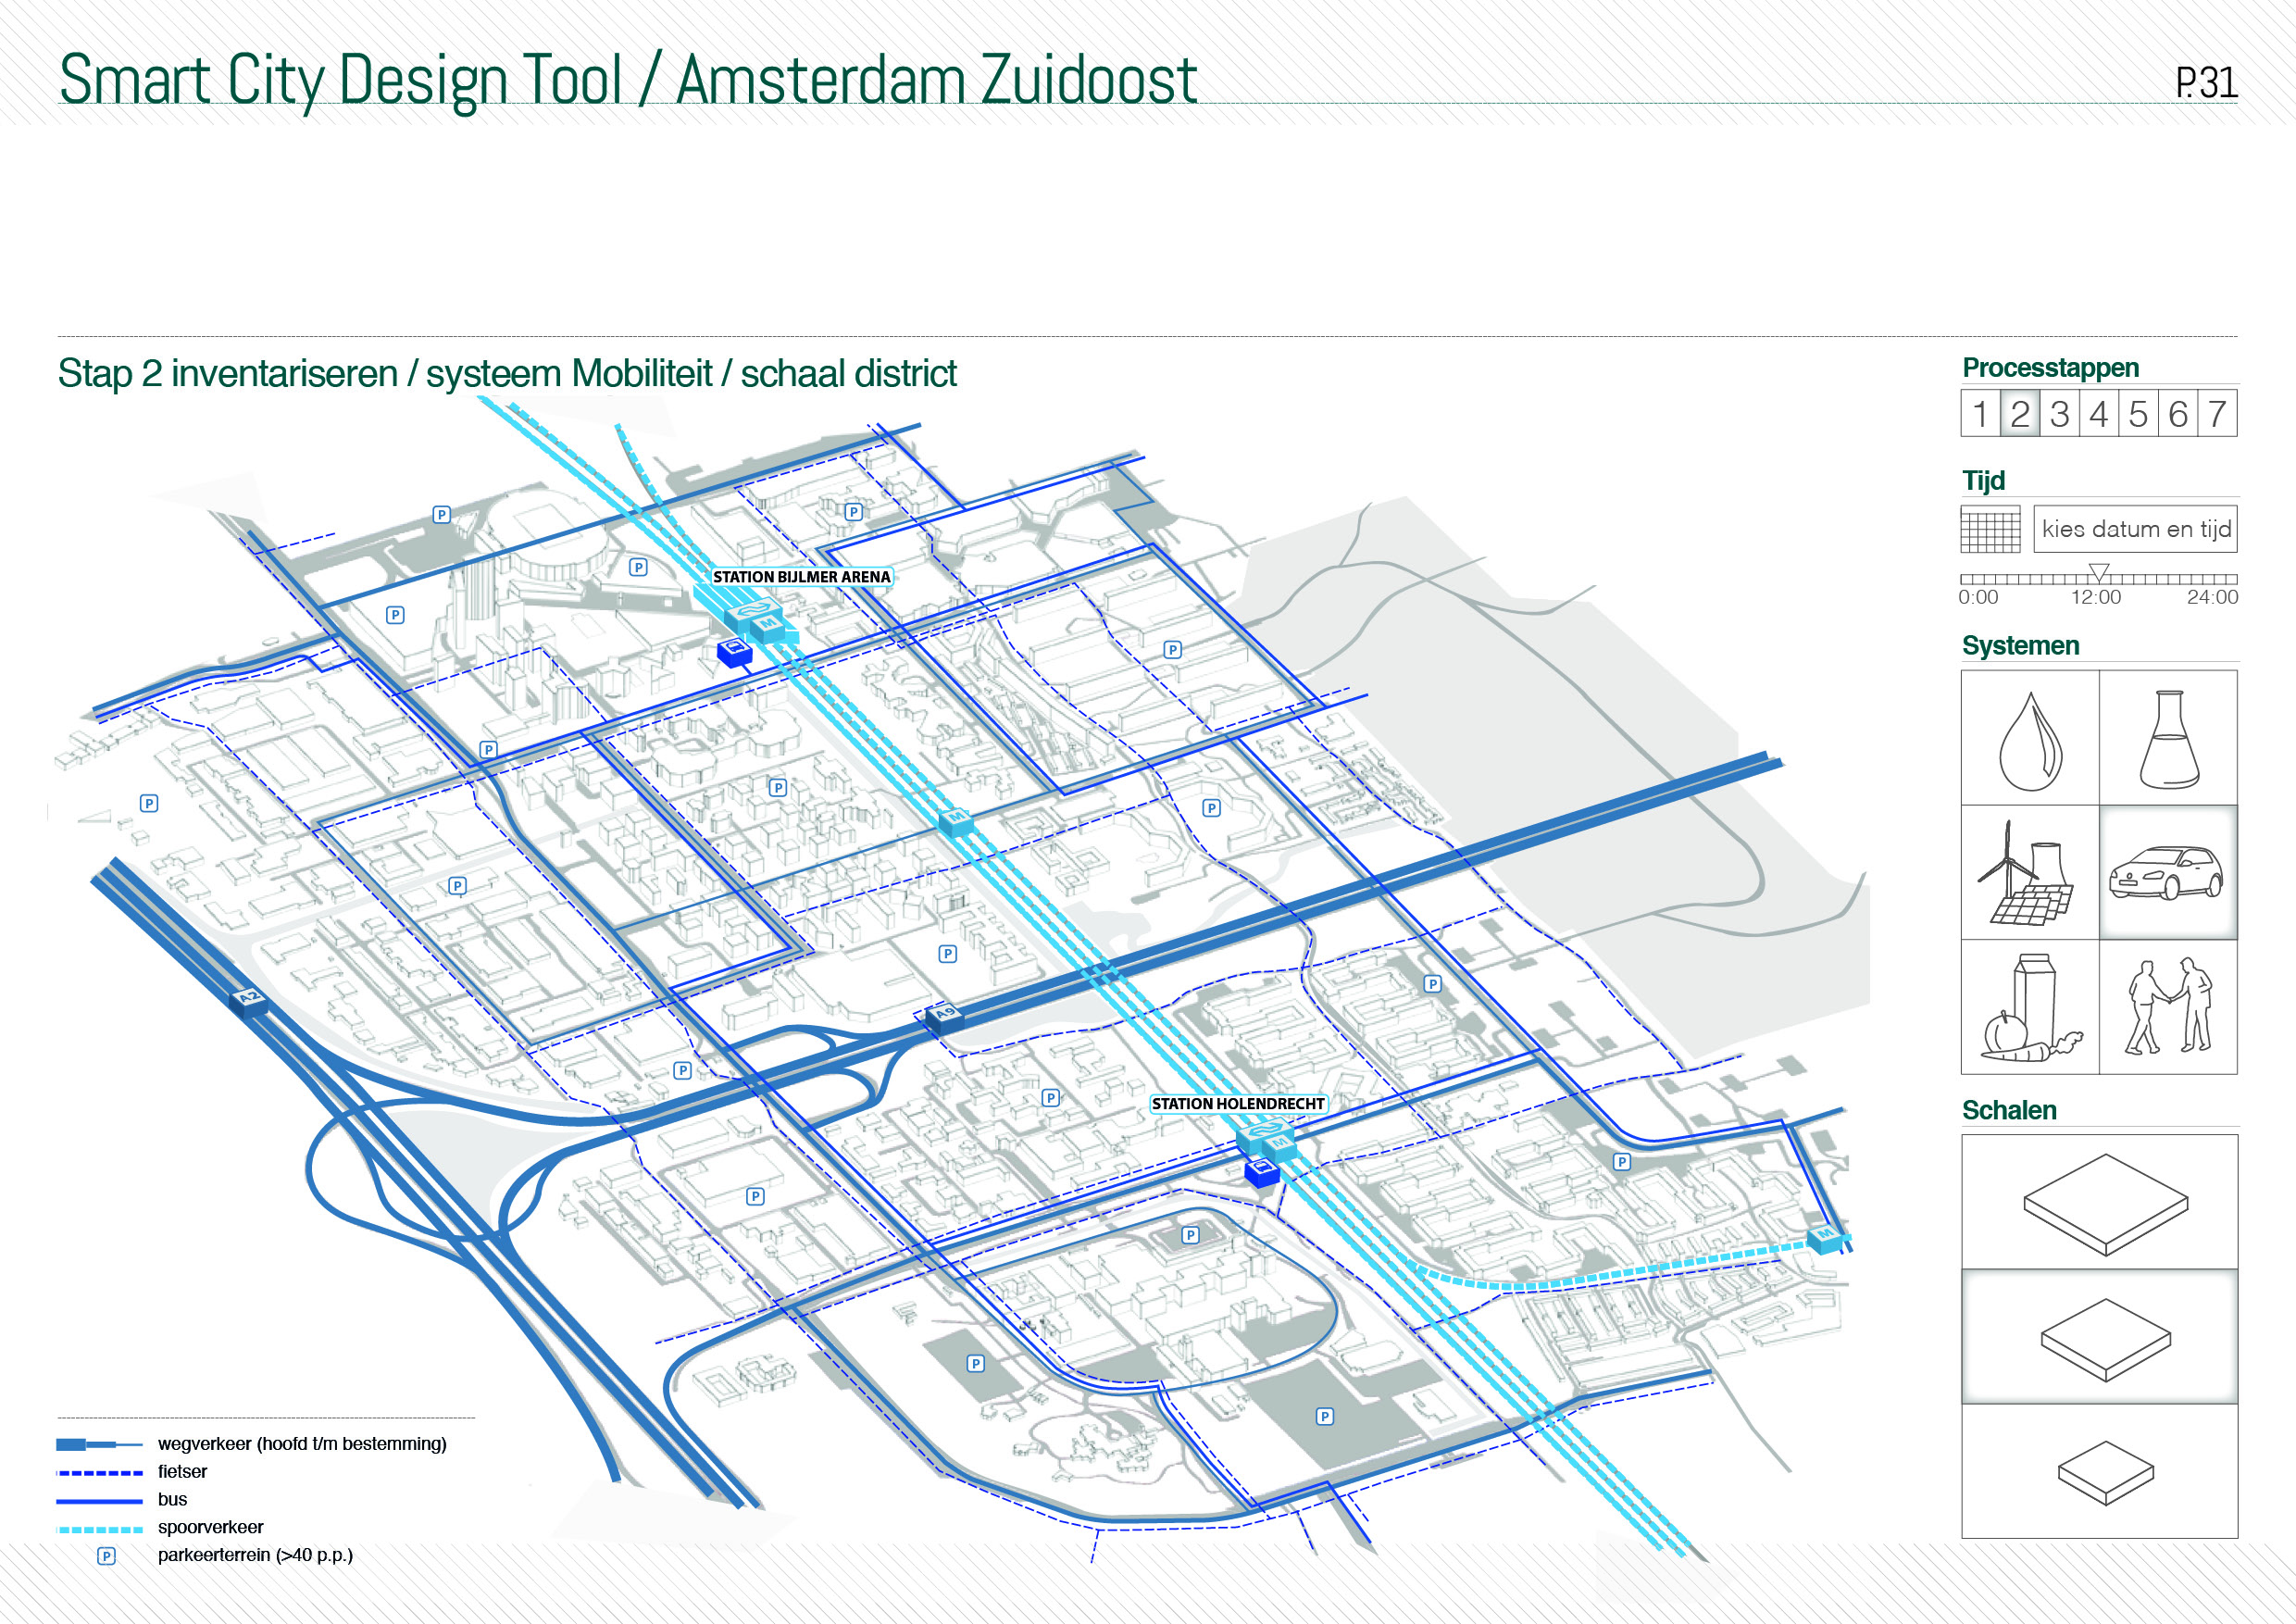Choose the medium district scale slab icon

(2100, 1338)
